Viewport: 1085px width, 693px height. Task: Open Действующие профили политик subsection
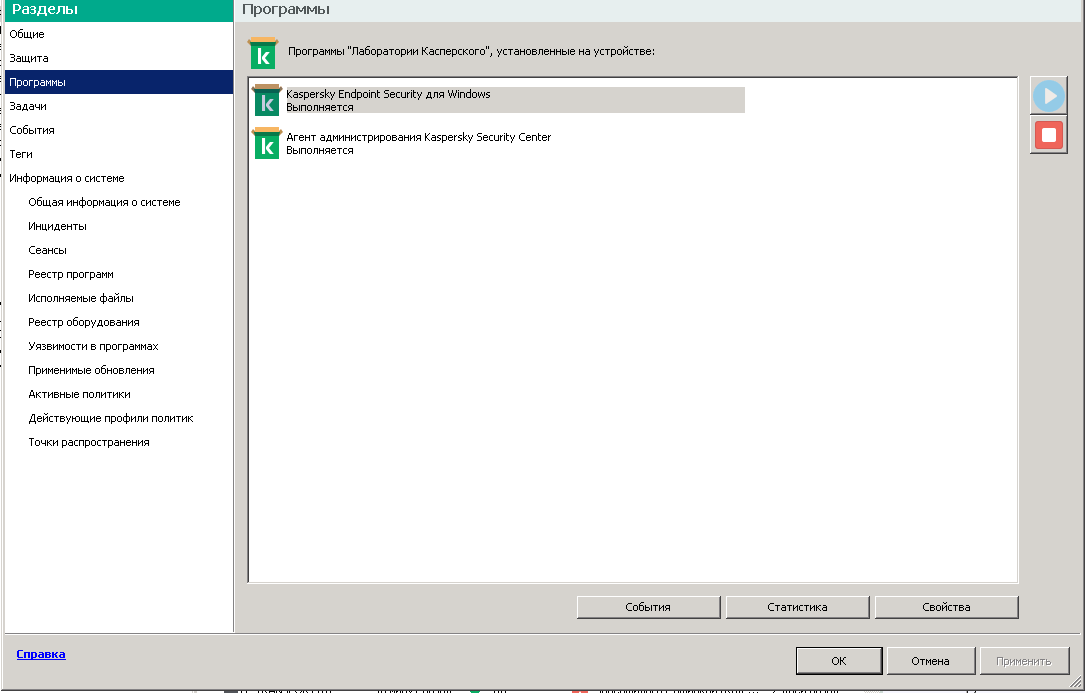(111, 418)
